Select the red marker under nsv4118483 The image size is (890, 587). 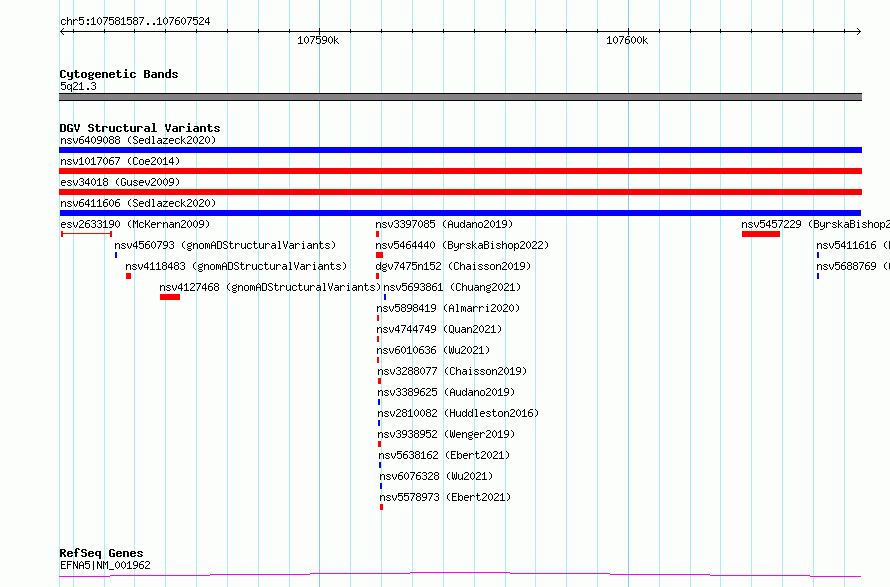coord(128,276)
